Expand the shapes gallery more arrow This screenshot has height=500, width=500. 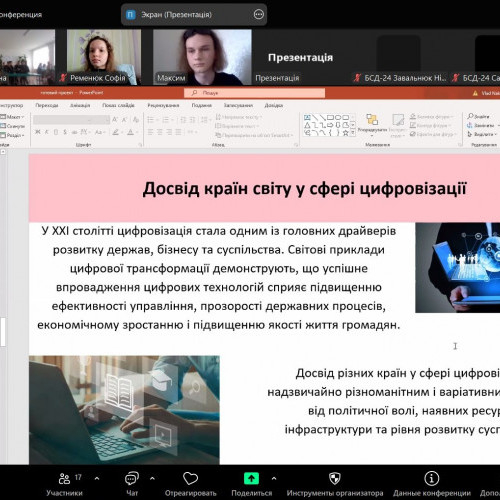click(x=353, y=133)
